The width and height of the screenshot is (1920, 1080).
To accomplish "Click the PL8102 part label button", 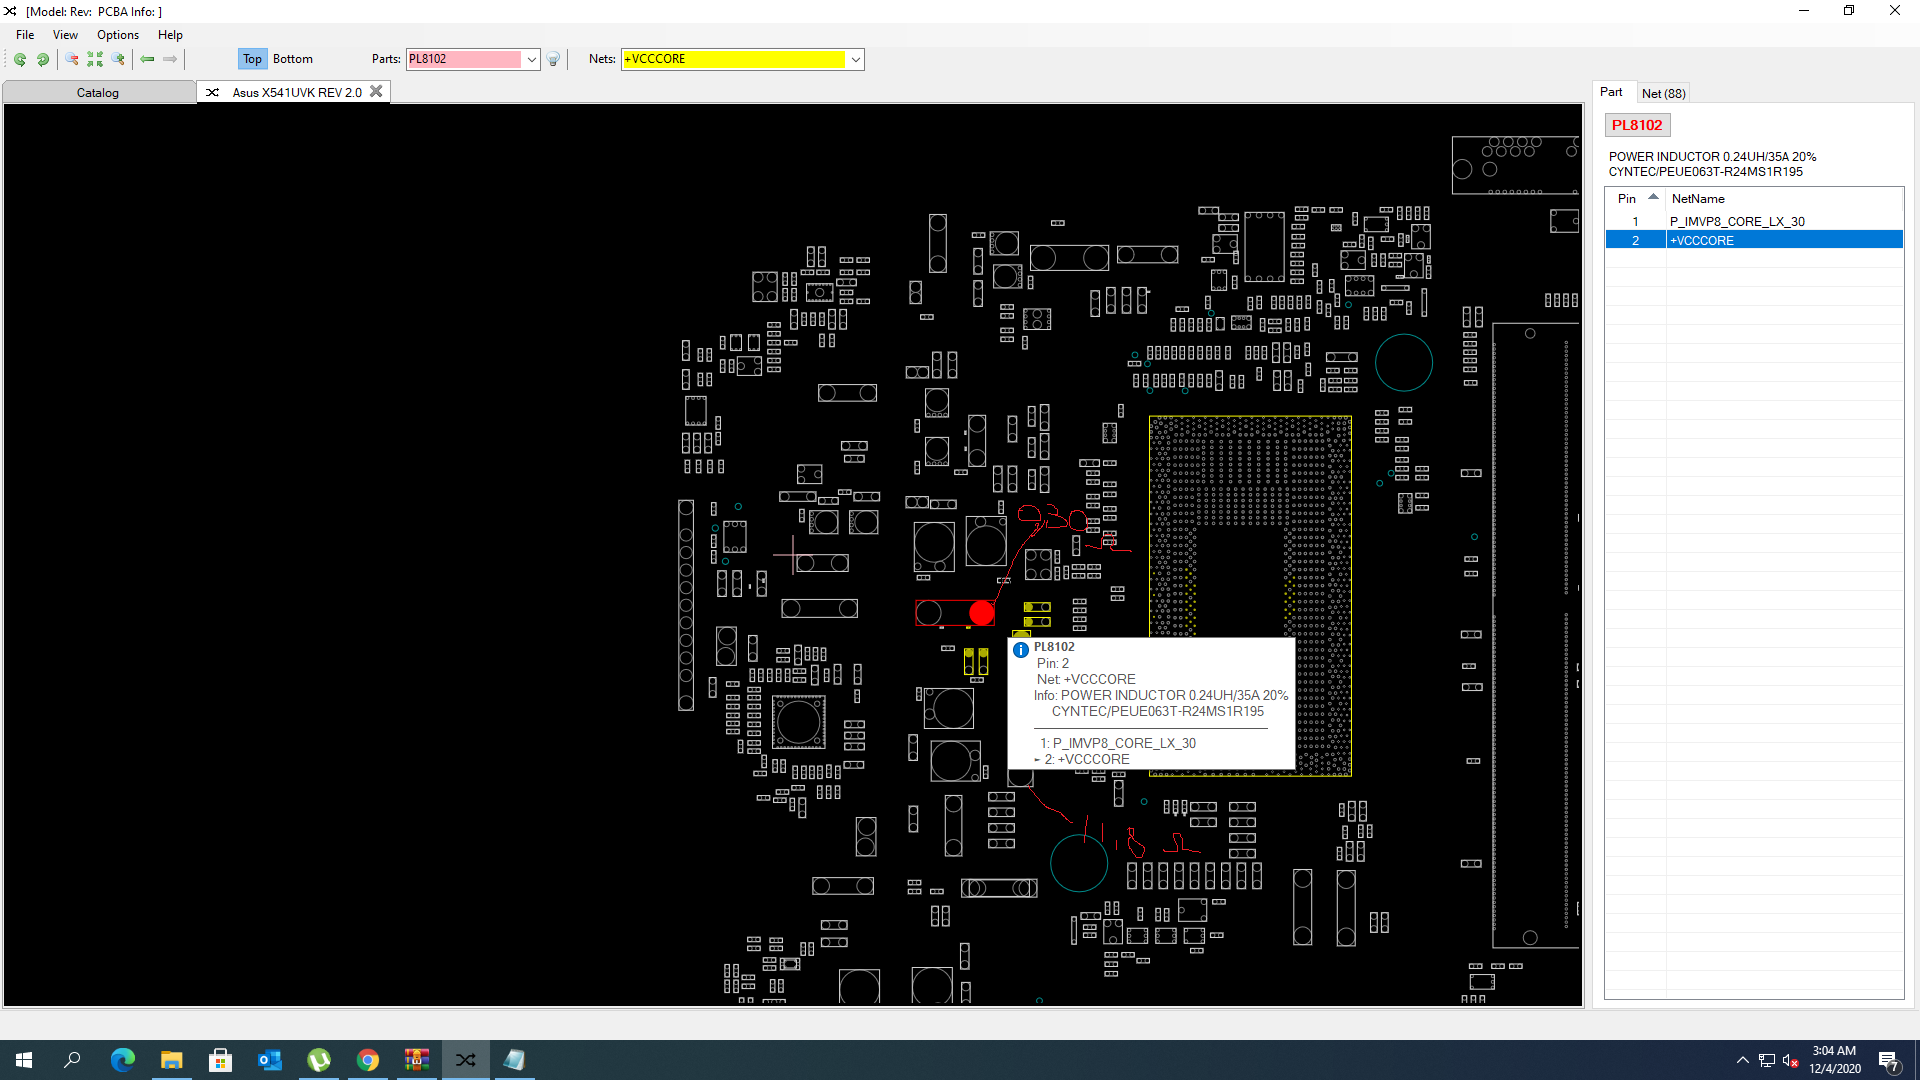I will [x=1636, y=125].
